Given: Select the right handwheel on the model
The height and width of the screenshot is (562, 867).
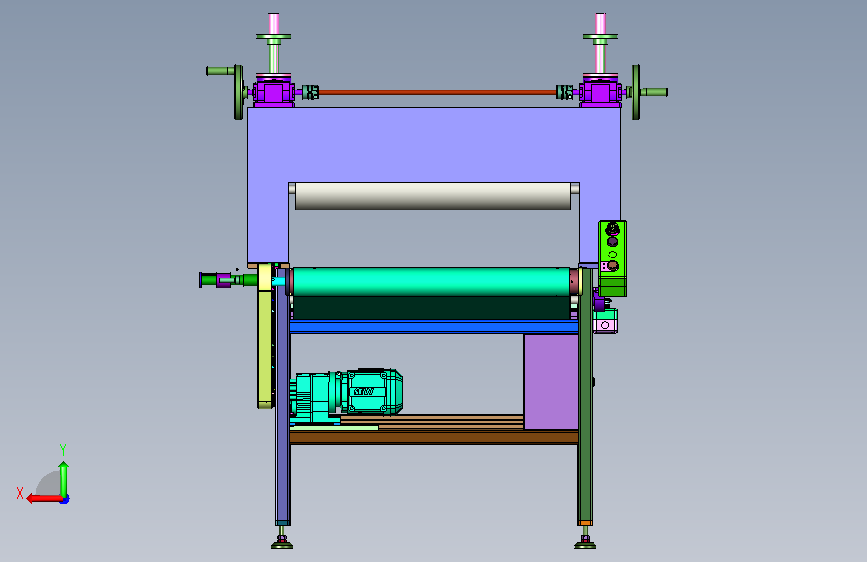Looking at the screenshot, I should (x=636, y=92).
